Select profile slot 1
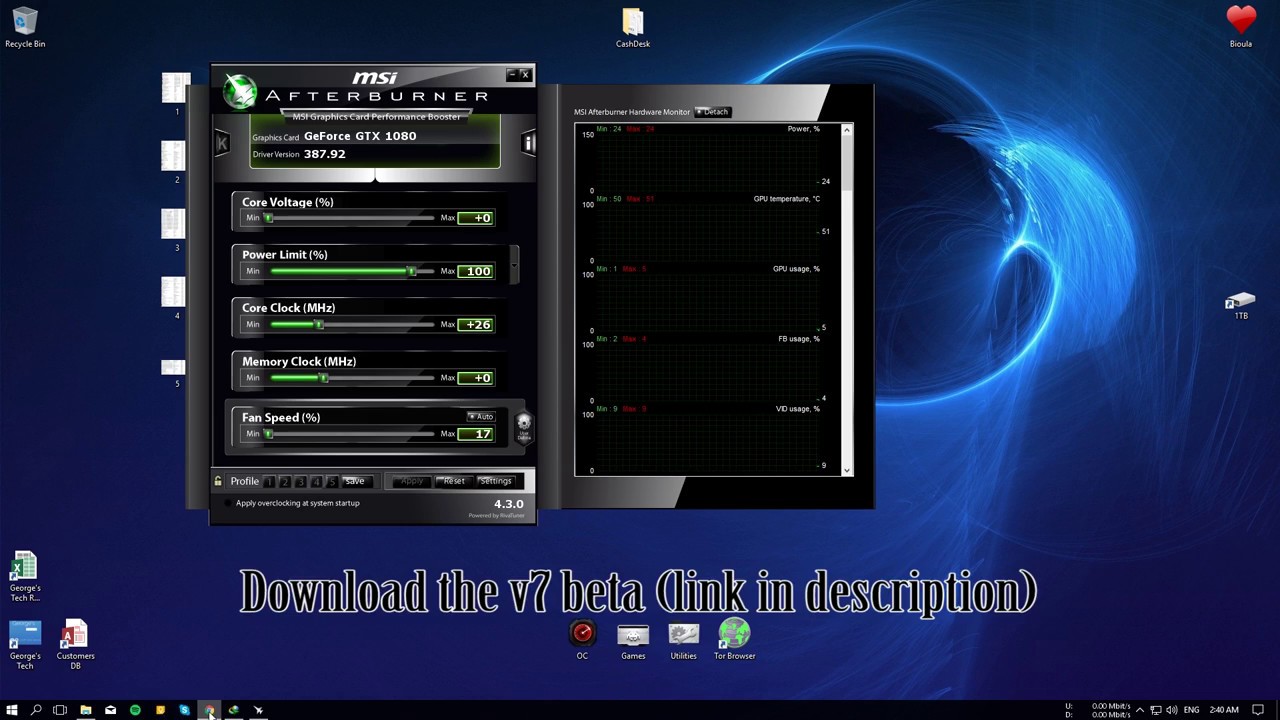This screenshot has width=1280, height=720. 269,481
